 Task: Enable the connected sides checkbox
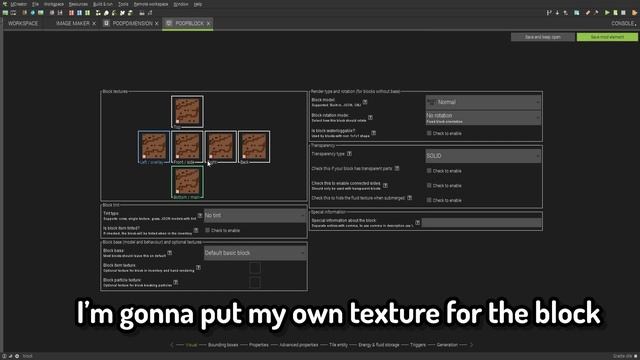coord(429,185)
